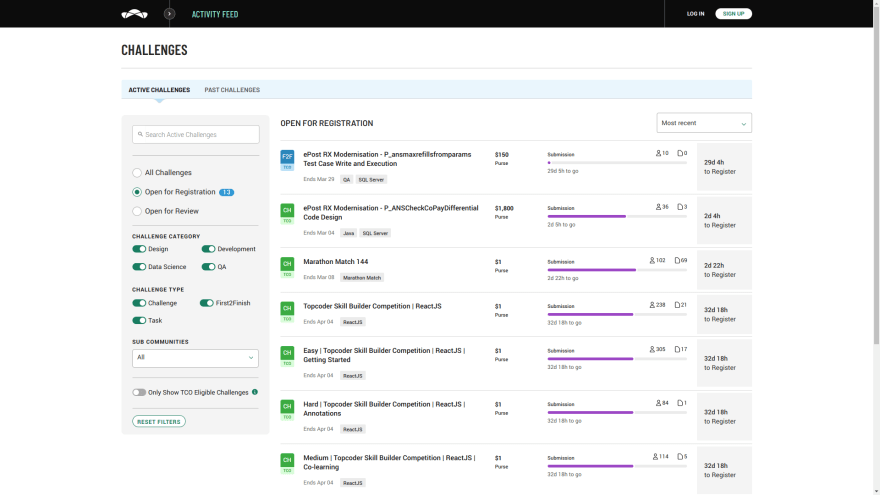
Task: Click registrants icon showing 114
Action: (x=655, y=456)
